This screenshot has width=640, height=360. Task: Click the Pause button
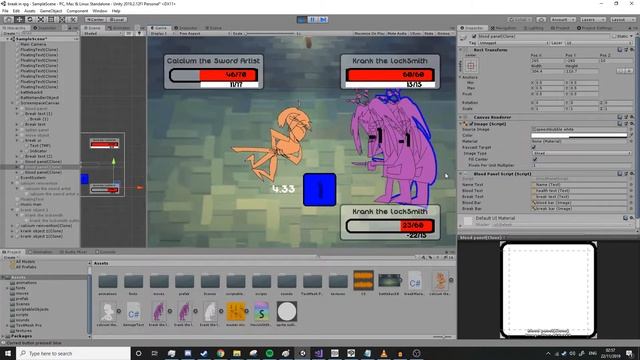(x=313, y=19)
